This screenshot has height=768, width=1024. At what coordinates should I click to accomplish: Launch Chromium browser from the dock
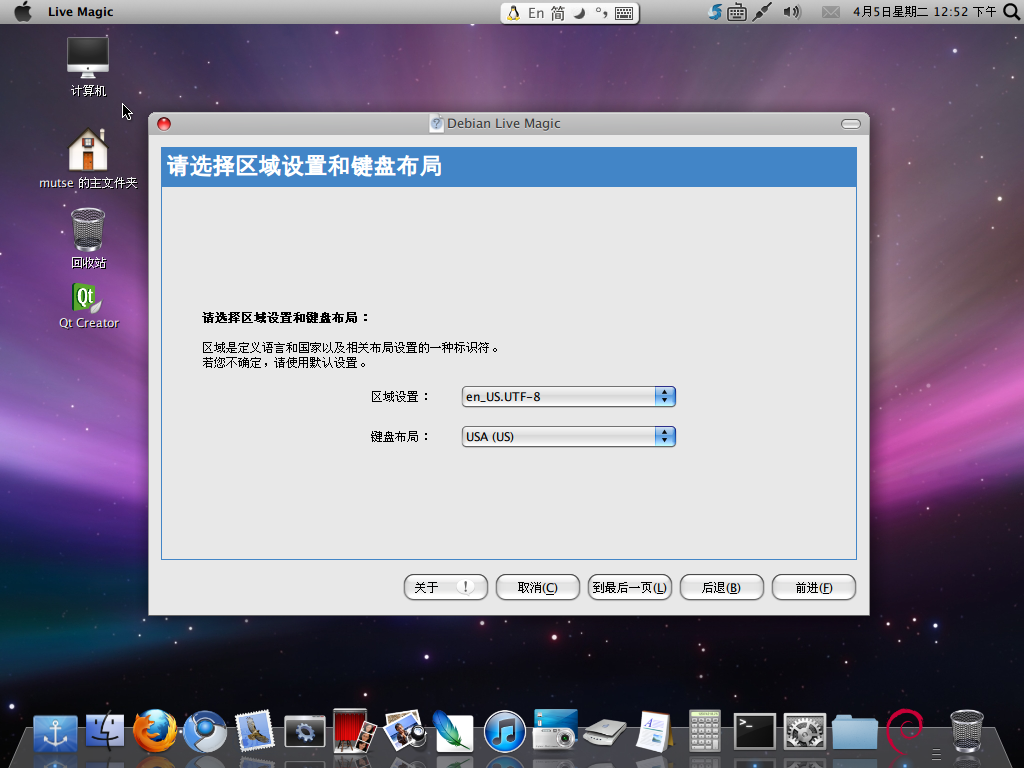tap(205, 731)
